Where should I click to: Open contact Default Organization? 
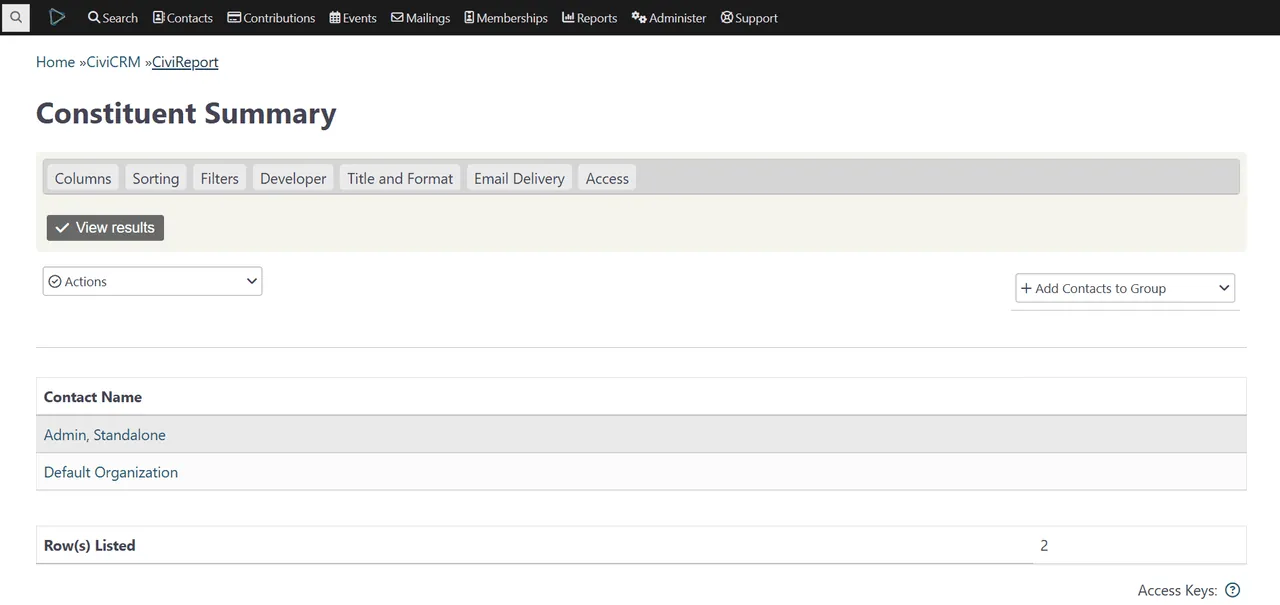coord(111,472)
